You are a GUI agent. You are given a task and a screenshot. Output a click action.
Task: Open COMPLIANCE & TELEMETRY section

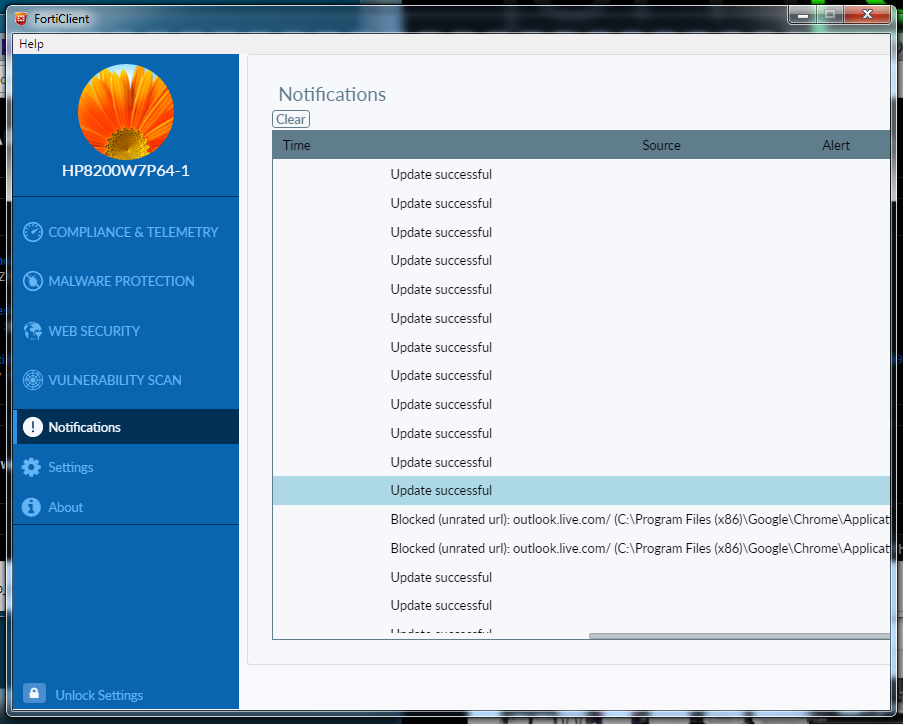pyautogui.click(x=133, y=232)
